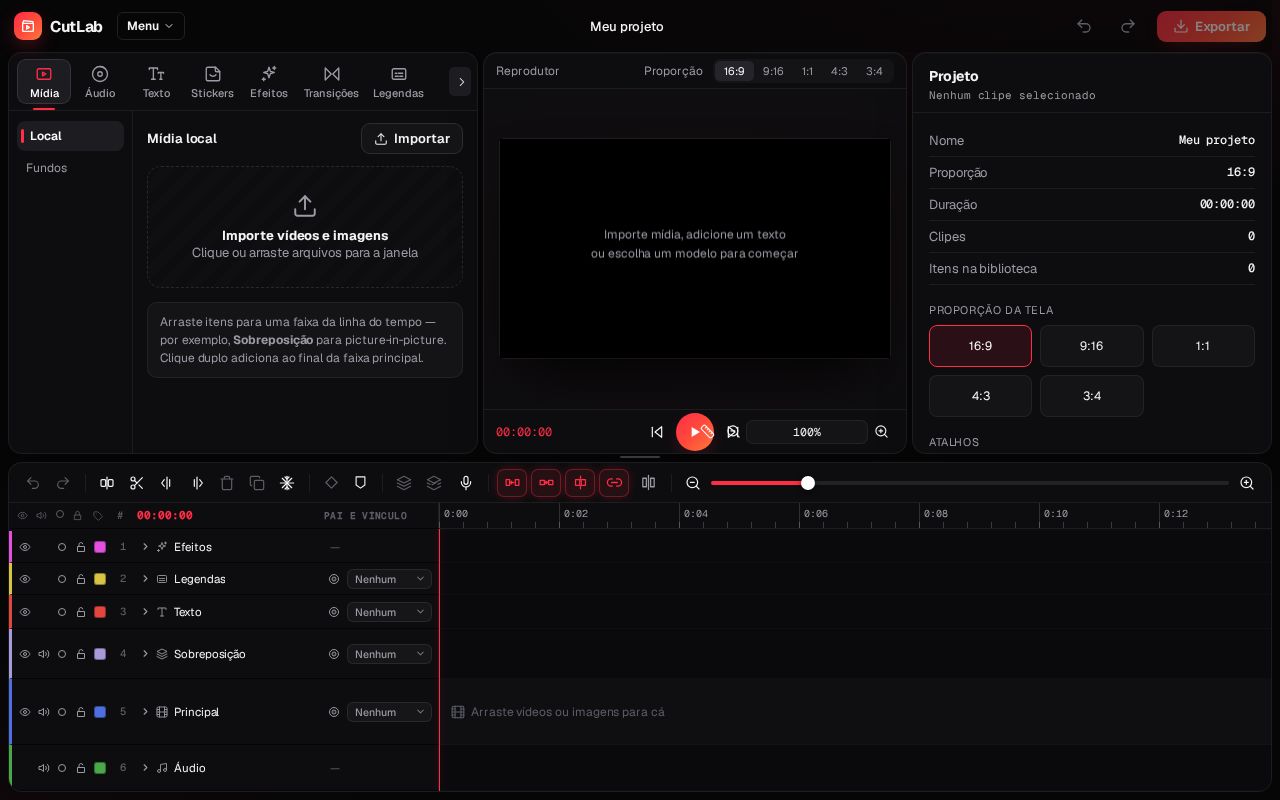
Task: Skip to the start of the preview
Action: click(657, 432)
